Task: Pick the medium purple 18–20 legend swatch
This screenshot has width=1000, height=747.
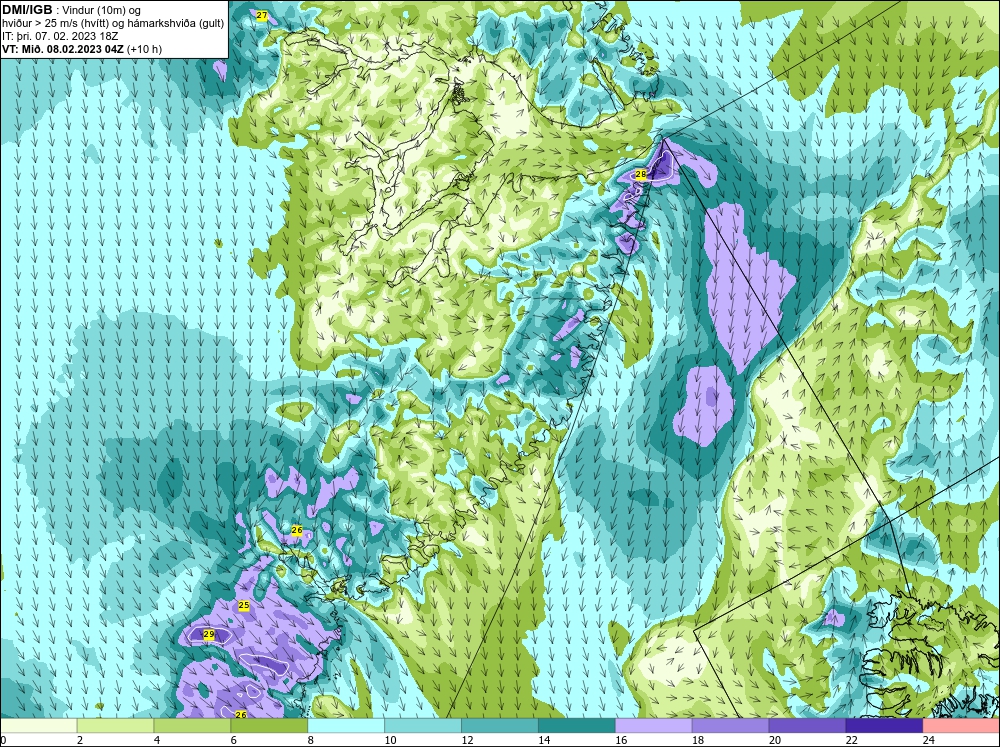Action: [730, 726]
